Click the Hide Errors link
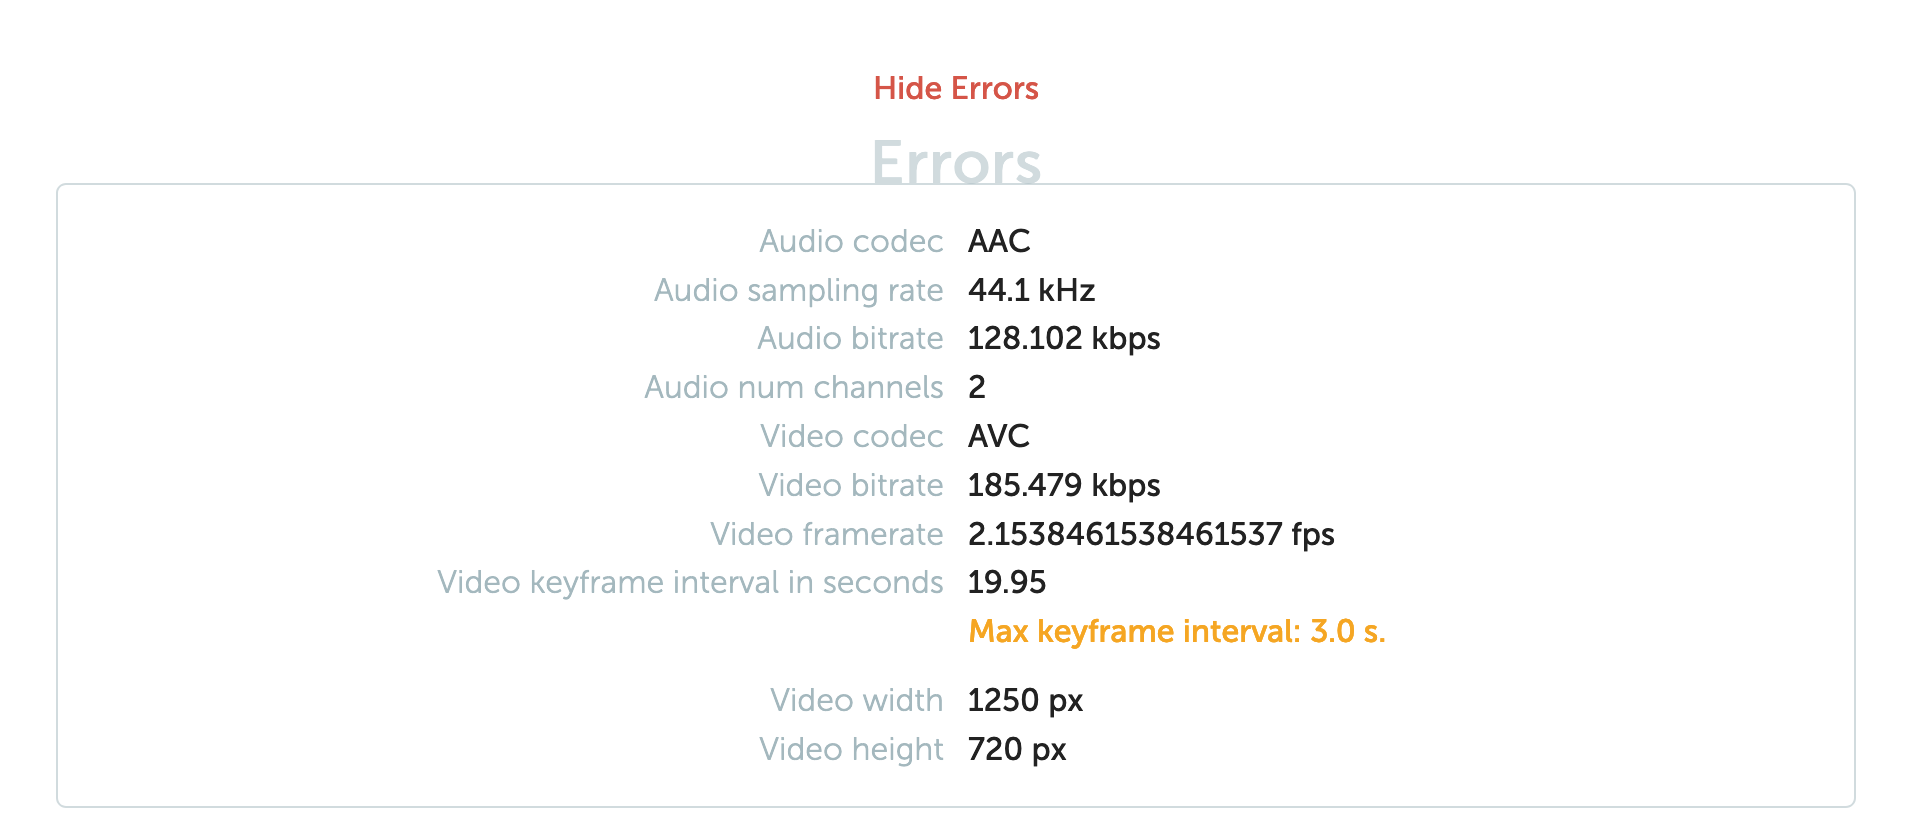Image resolution: width=1906 pixels, height=840 pixels. 955,89
